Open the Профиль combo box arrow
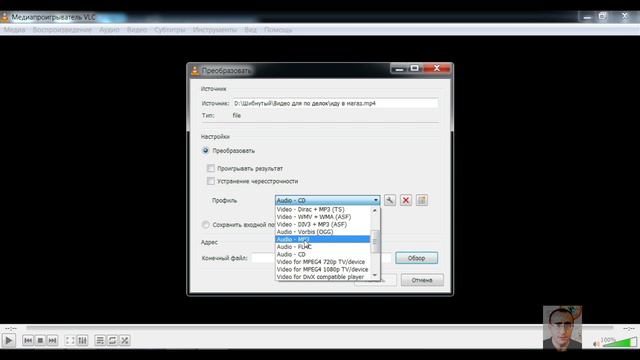The image size is (640, 360). click(x=376, y=200)
